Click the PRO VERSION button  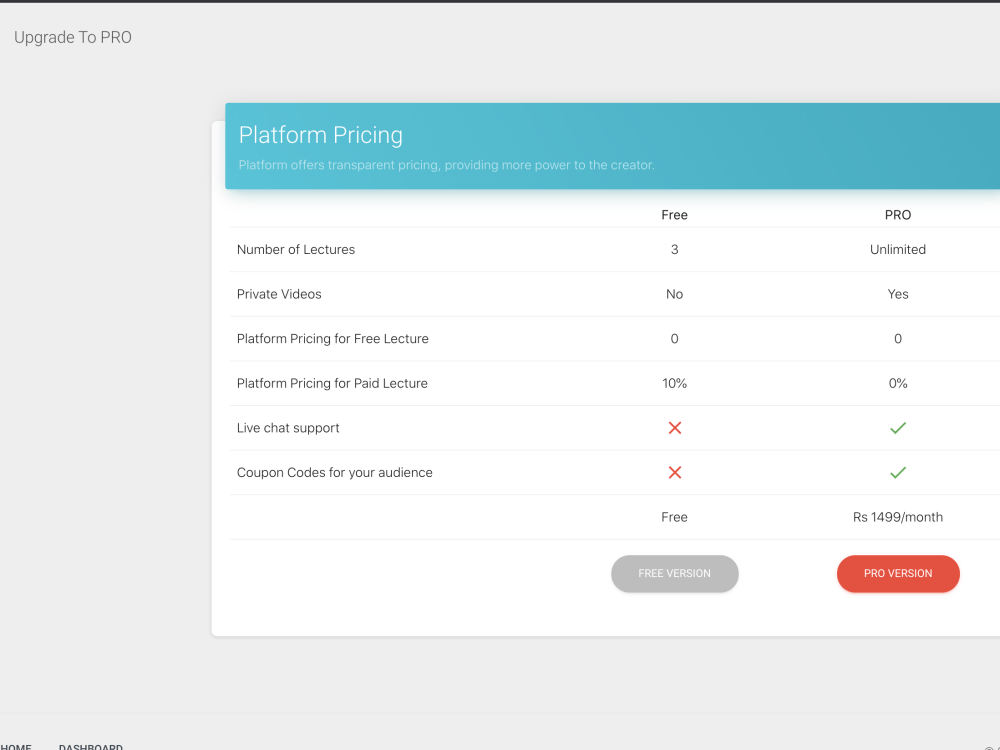(898, 573)
